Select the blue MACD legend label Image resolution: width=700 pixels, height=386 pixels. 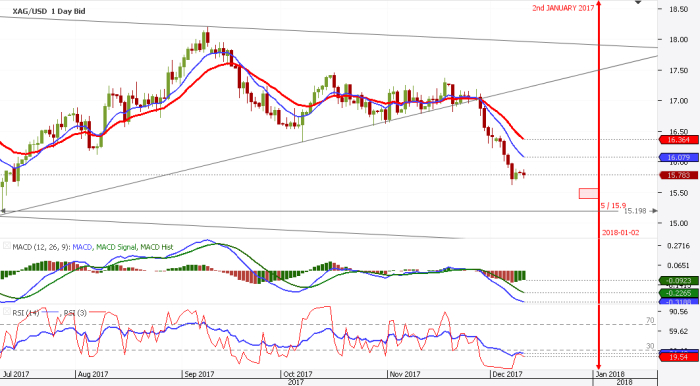82,247
